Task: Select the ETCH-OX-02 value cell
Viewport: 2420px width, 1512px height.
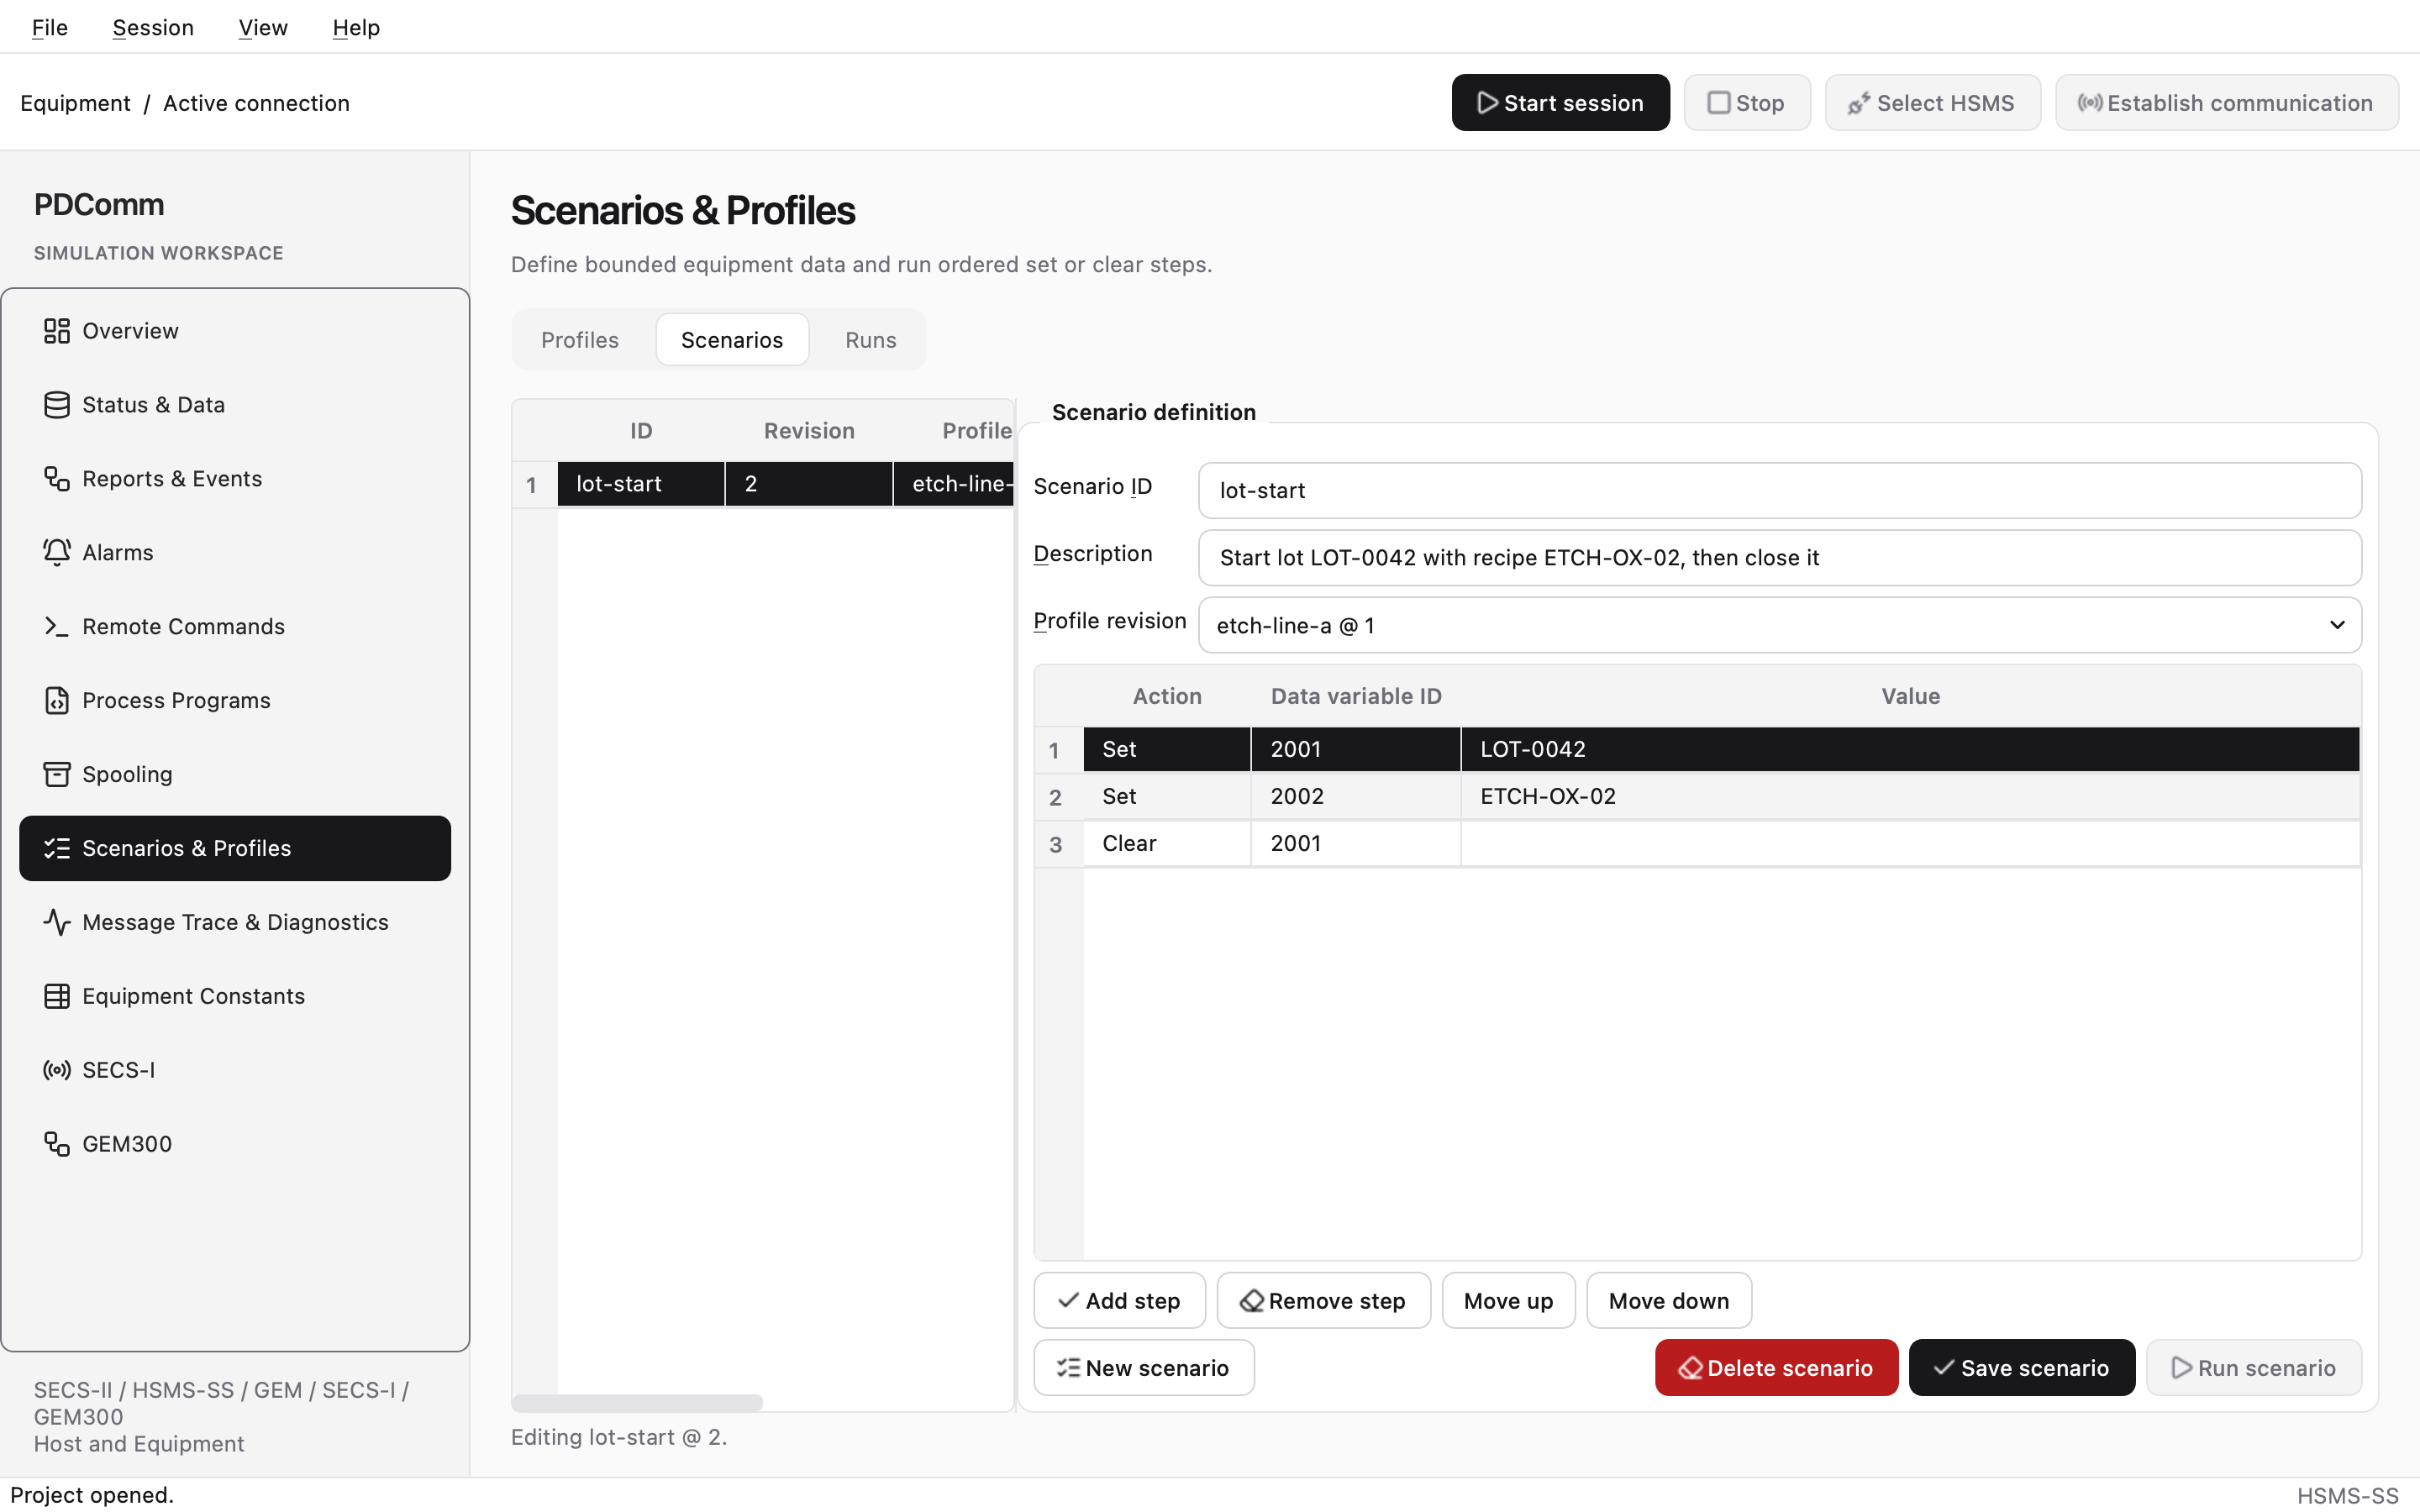Action: 1909,797
